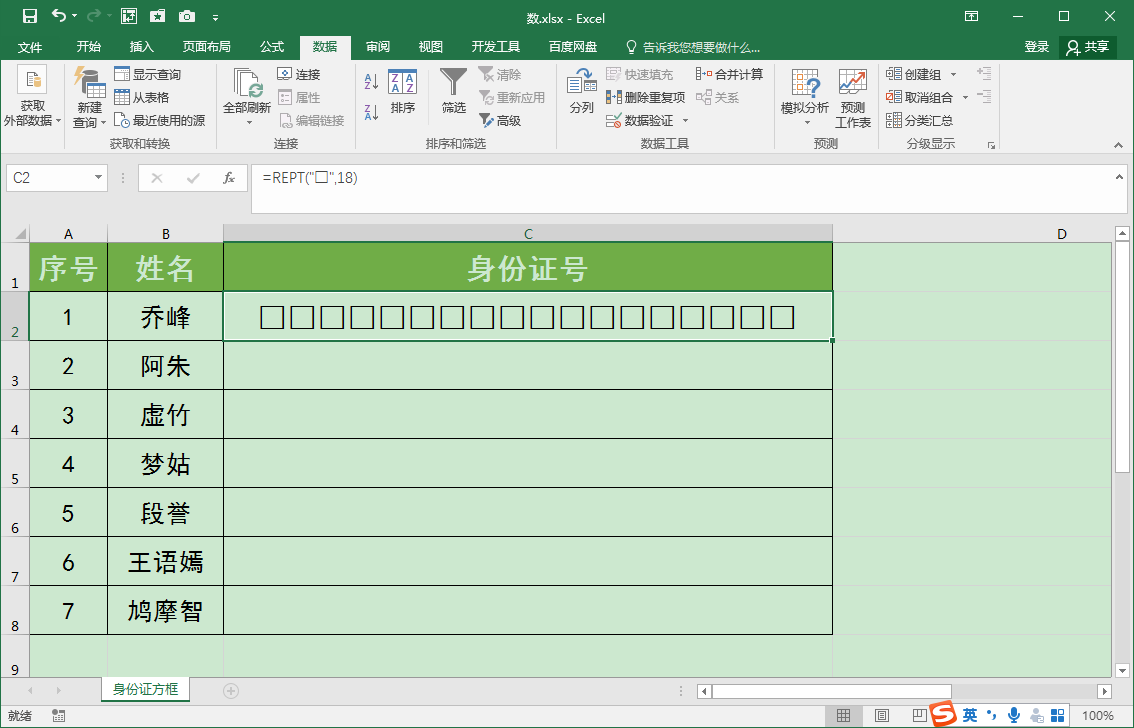Click the add new sheet plus icon
The image size is (1134, 728).
click(231, 691)
